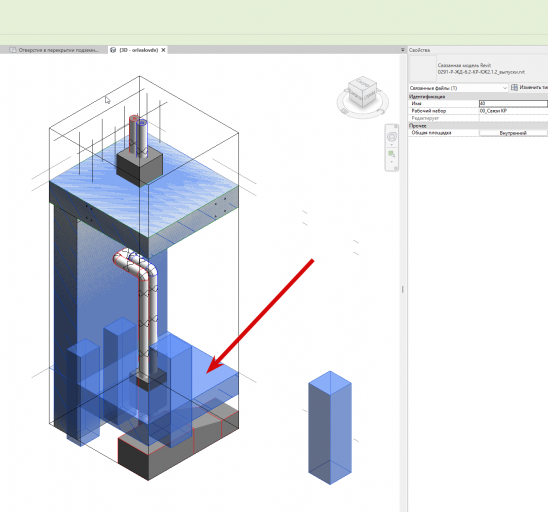This screenshot has height=512, width=548.
Task: Select the {3D - orlvalovdv} view tab
Action: click(x=138, y=50)
